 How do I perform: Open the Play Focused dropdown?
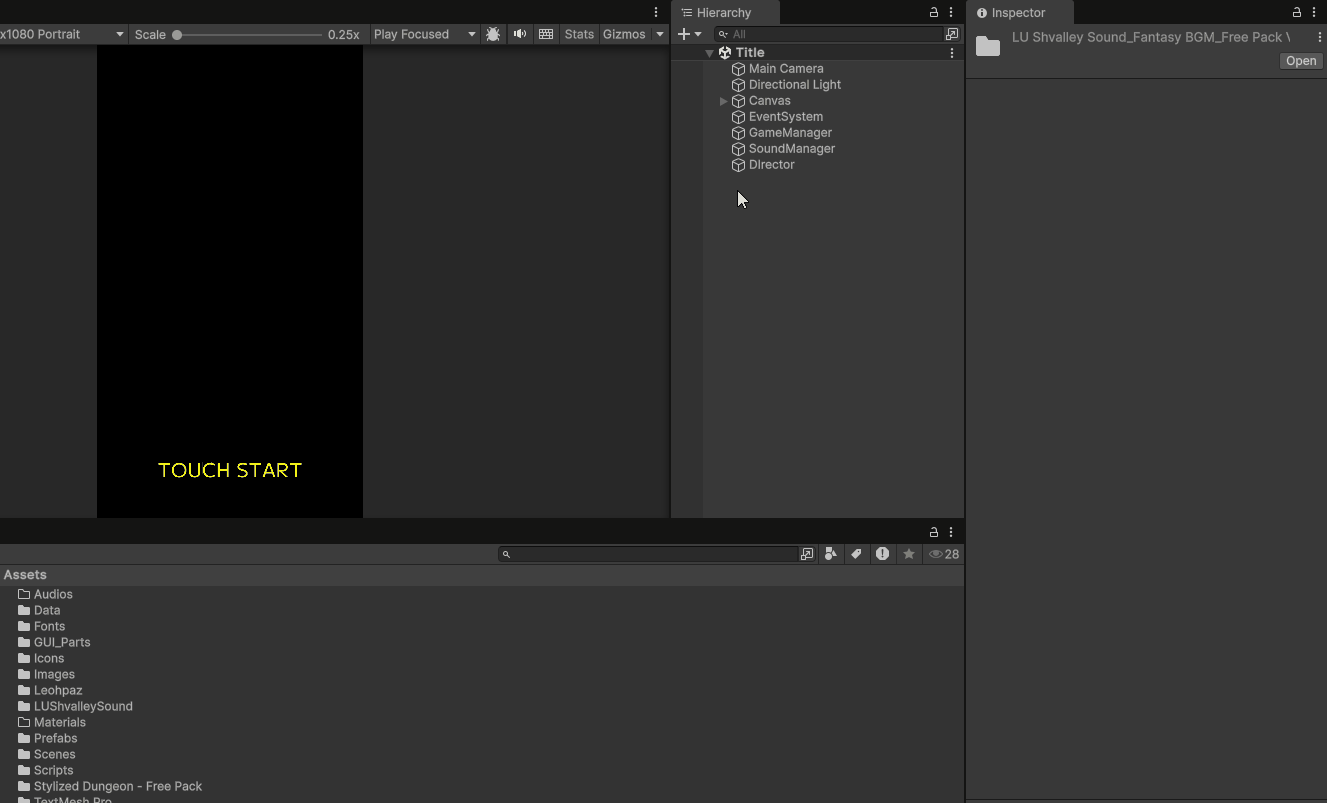pos(424,34)
